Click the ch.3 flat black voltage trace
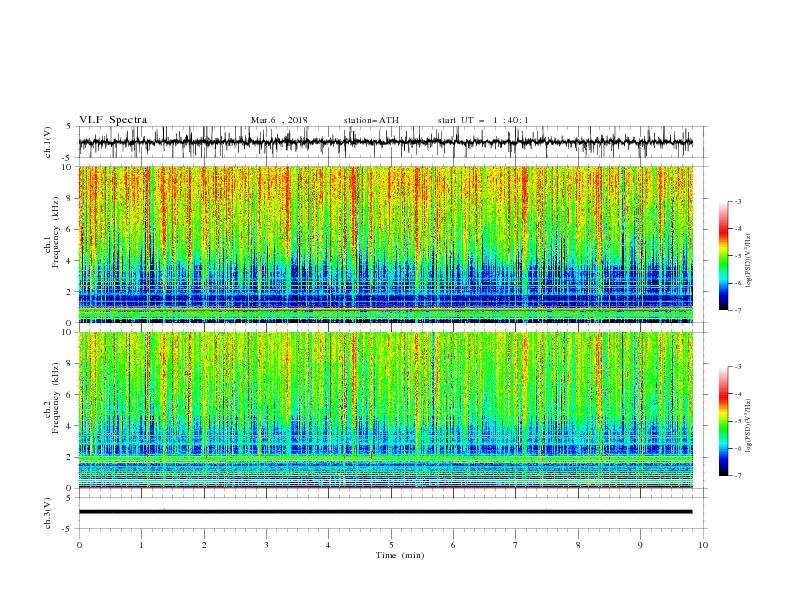Viewport: 792px width, 612px height. click(x=385, y=512)
